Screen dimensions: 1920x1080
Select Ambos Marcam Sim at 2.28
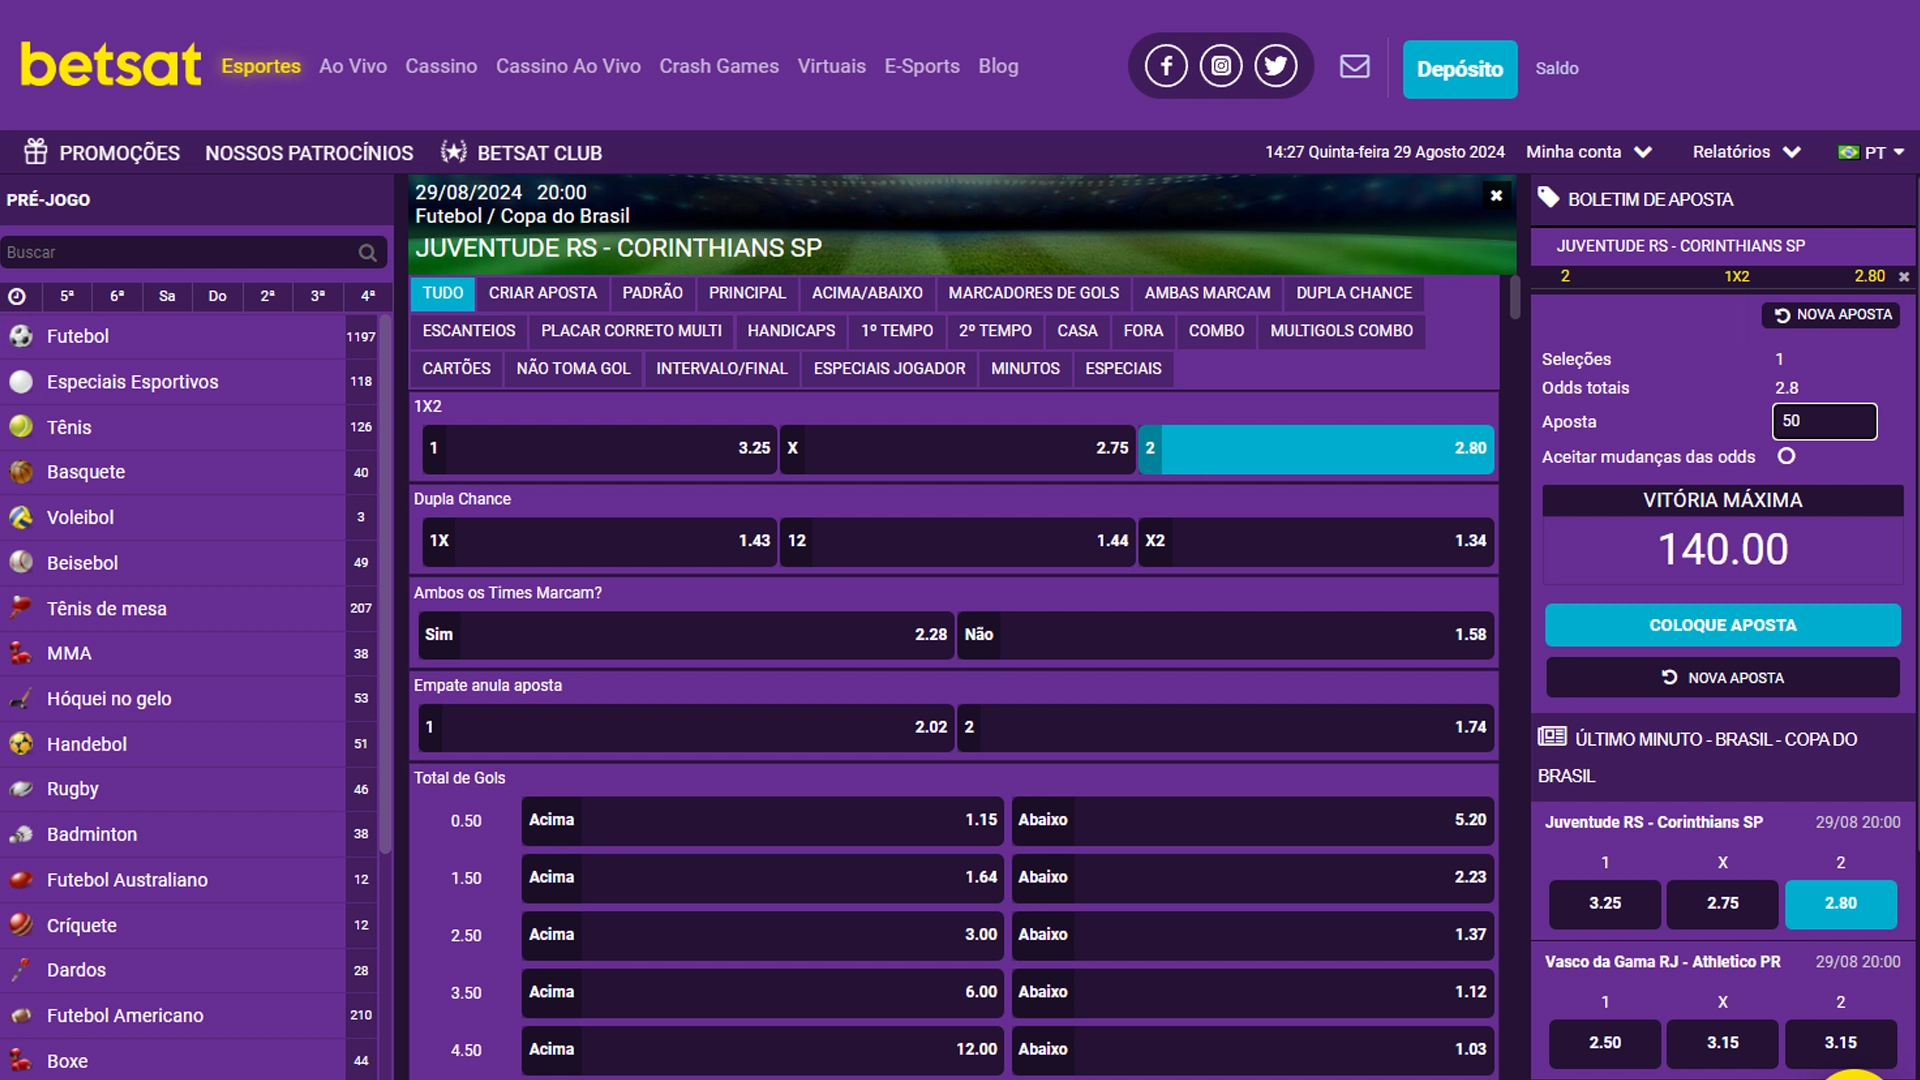point(686,634)
